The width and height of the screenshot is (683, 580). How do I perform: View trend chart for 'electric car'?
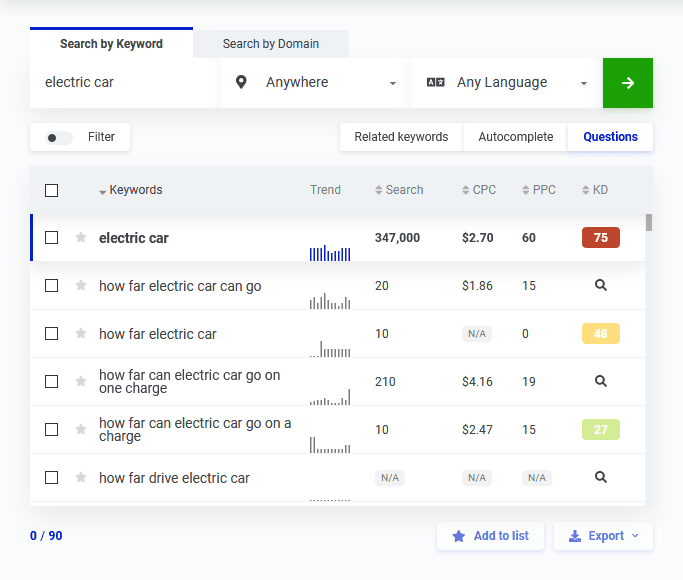point(330,253)
